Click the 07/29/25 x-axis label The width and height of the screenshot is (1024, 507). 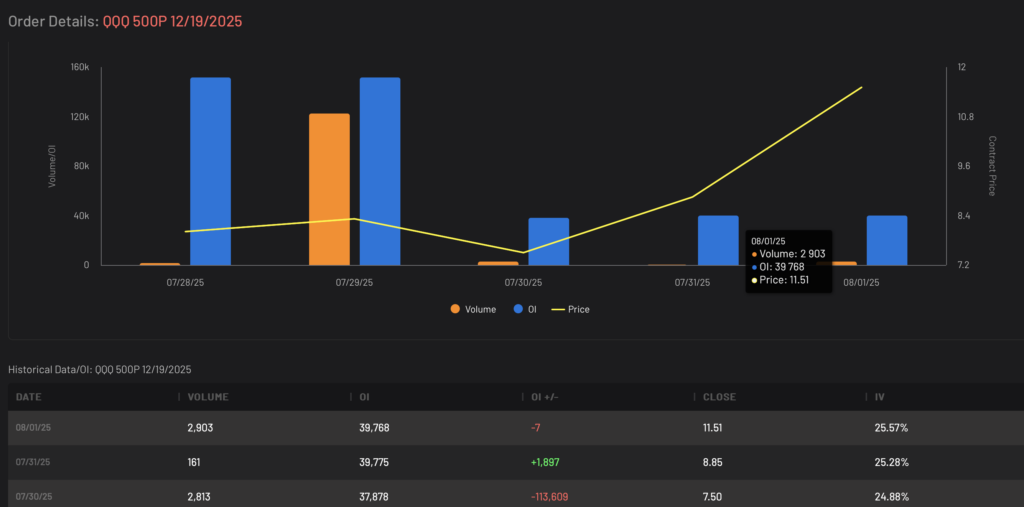355,283
